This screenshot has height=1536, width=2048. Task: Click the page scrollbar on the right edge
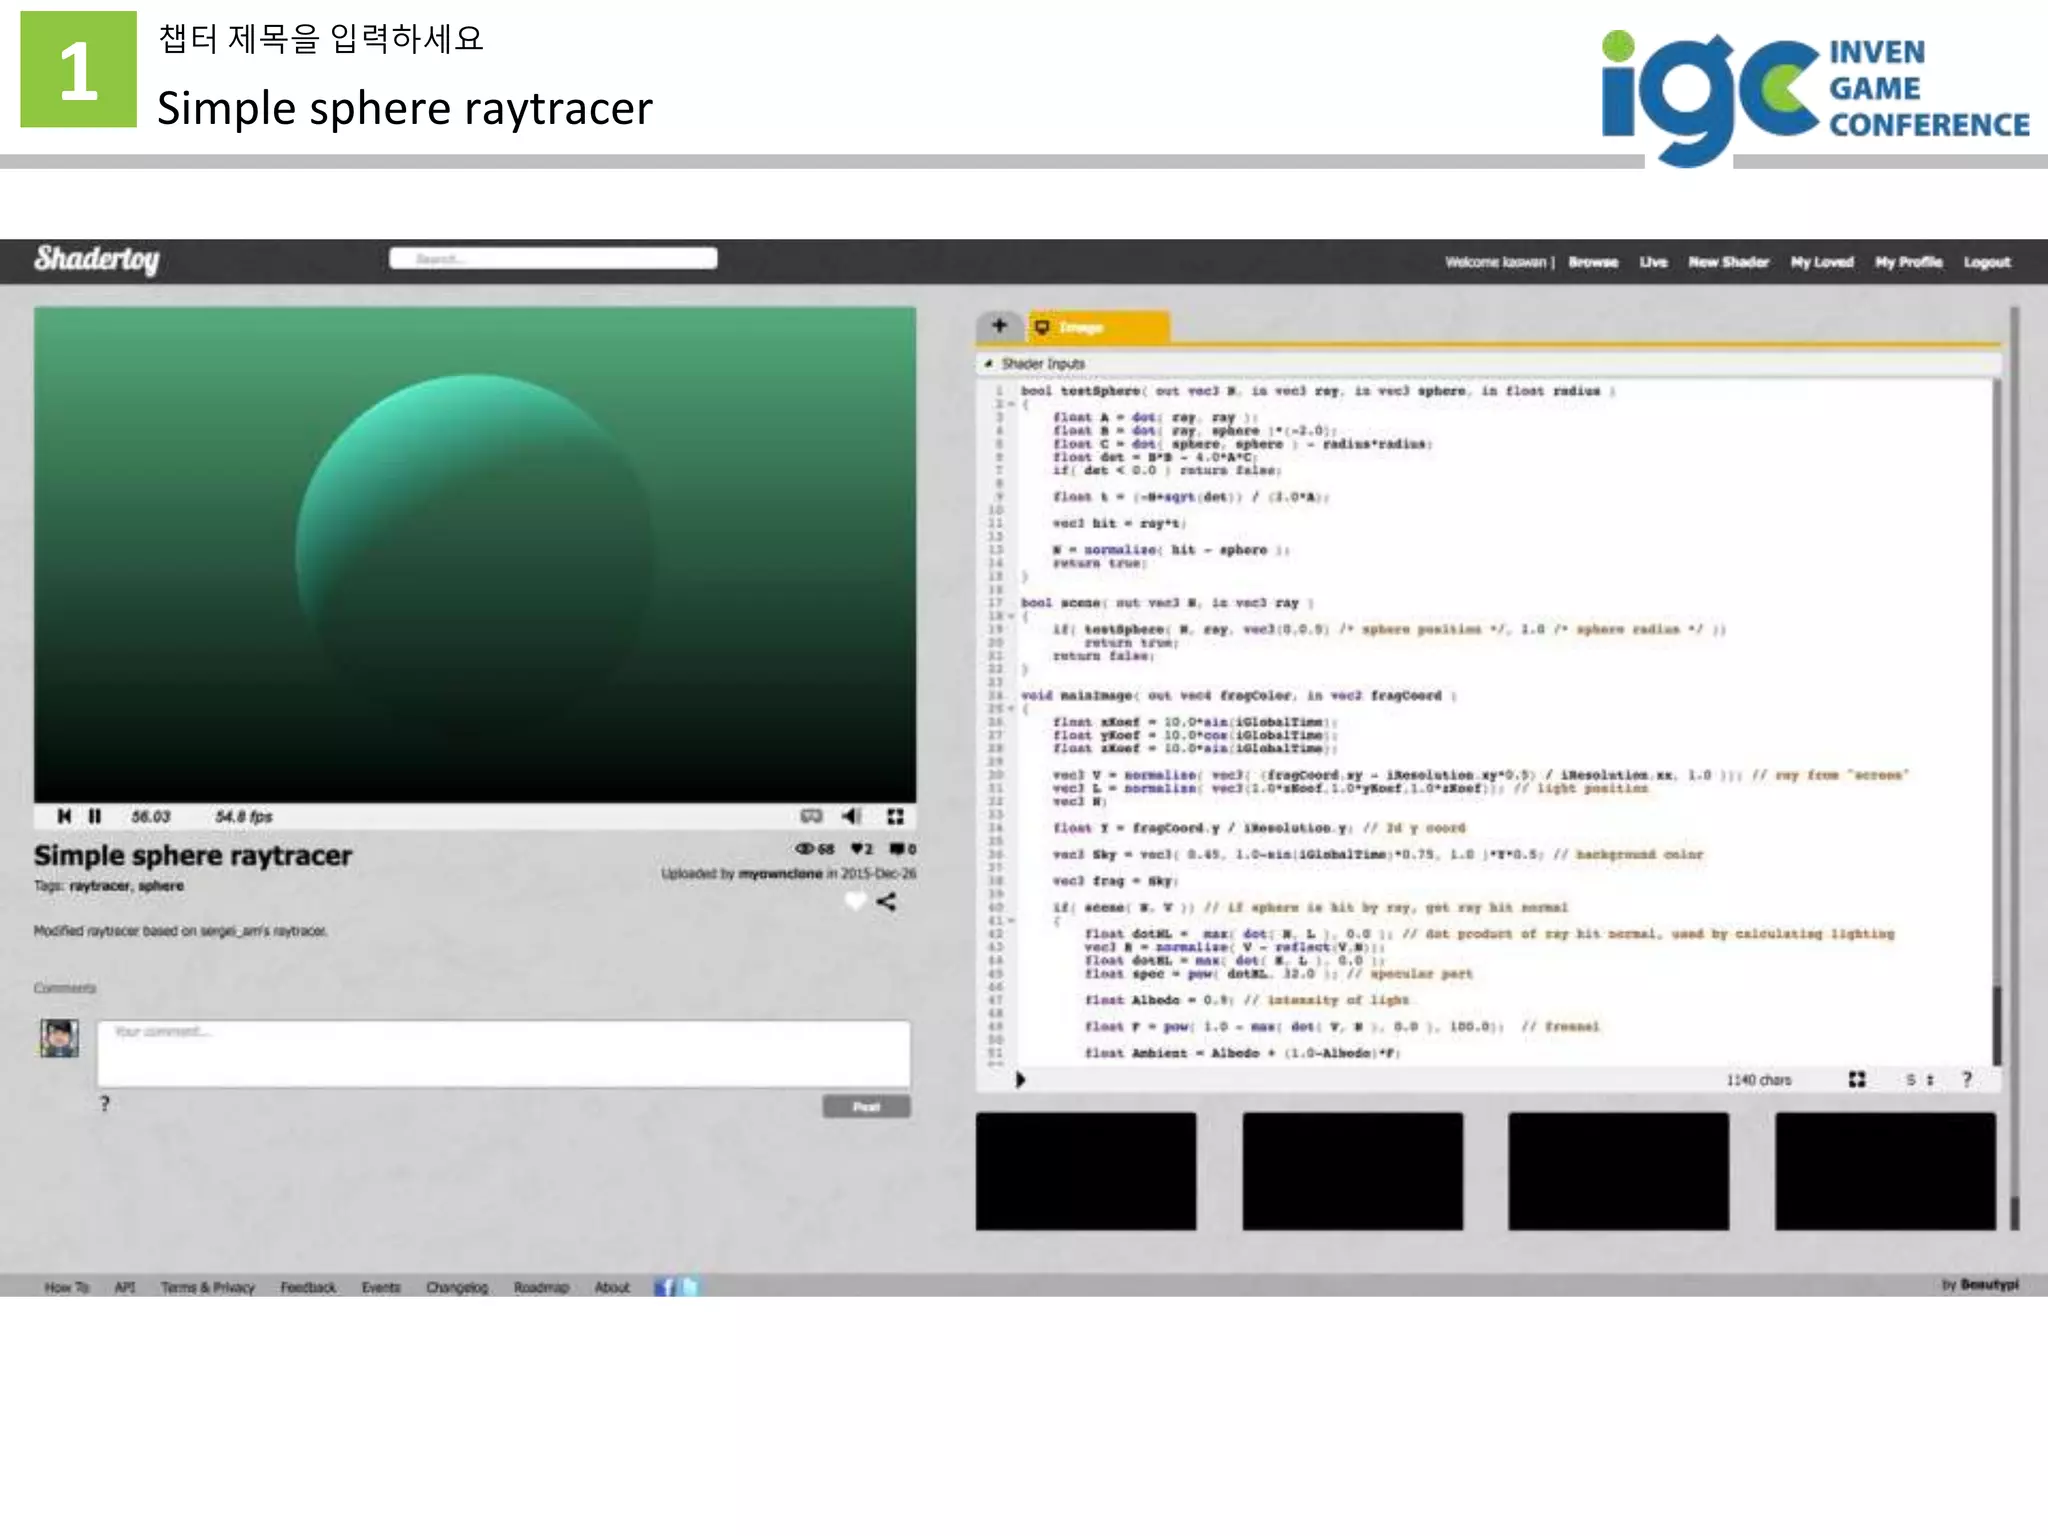coord(2014,767)
